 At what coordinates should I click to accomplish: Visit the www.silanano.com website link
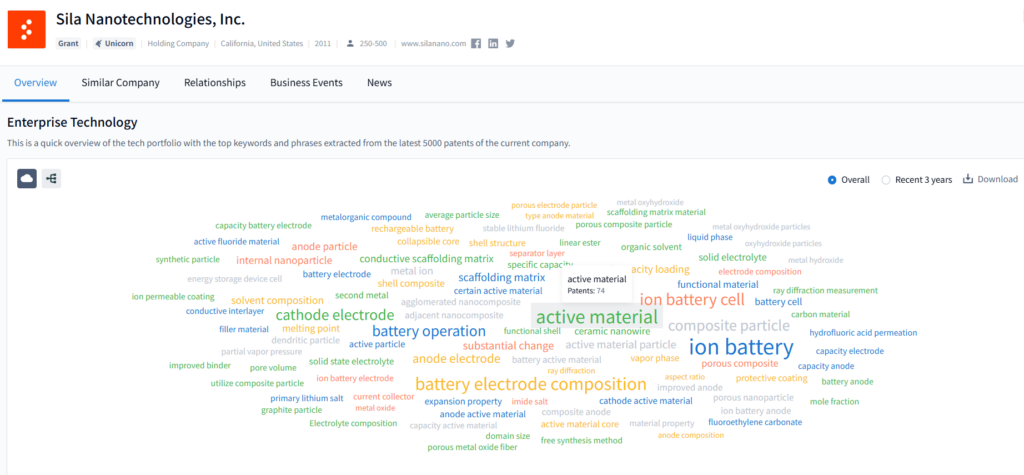point(433,44)
